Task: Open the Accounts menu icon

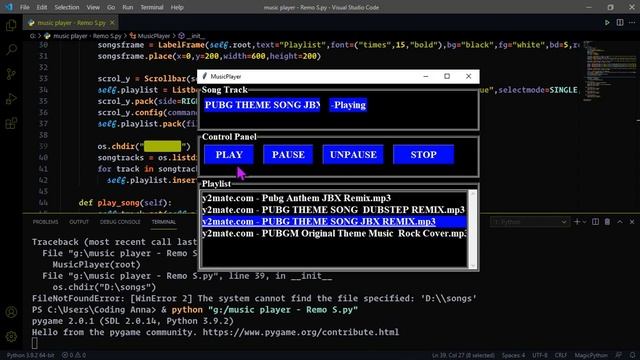Action: (x=11, y=312)
